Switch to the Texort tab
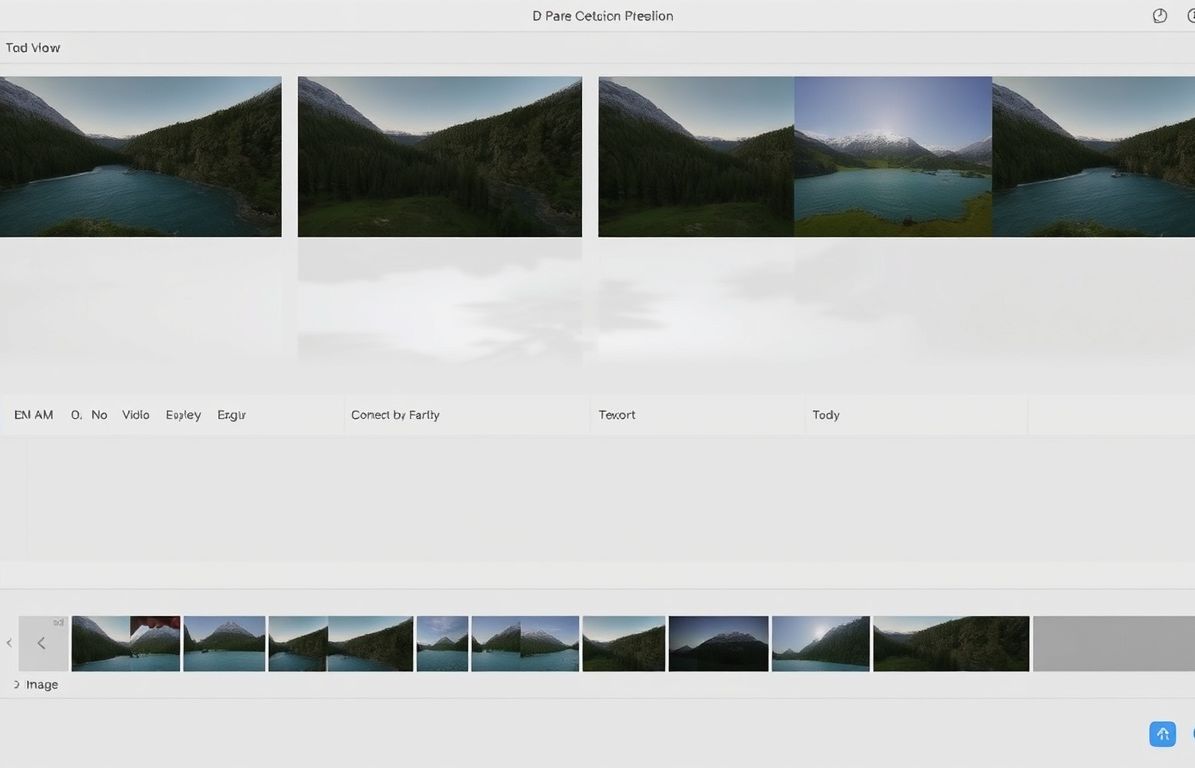1195x768 pixels. 616,414
